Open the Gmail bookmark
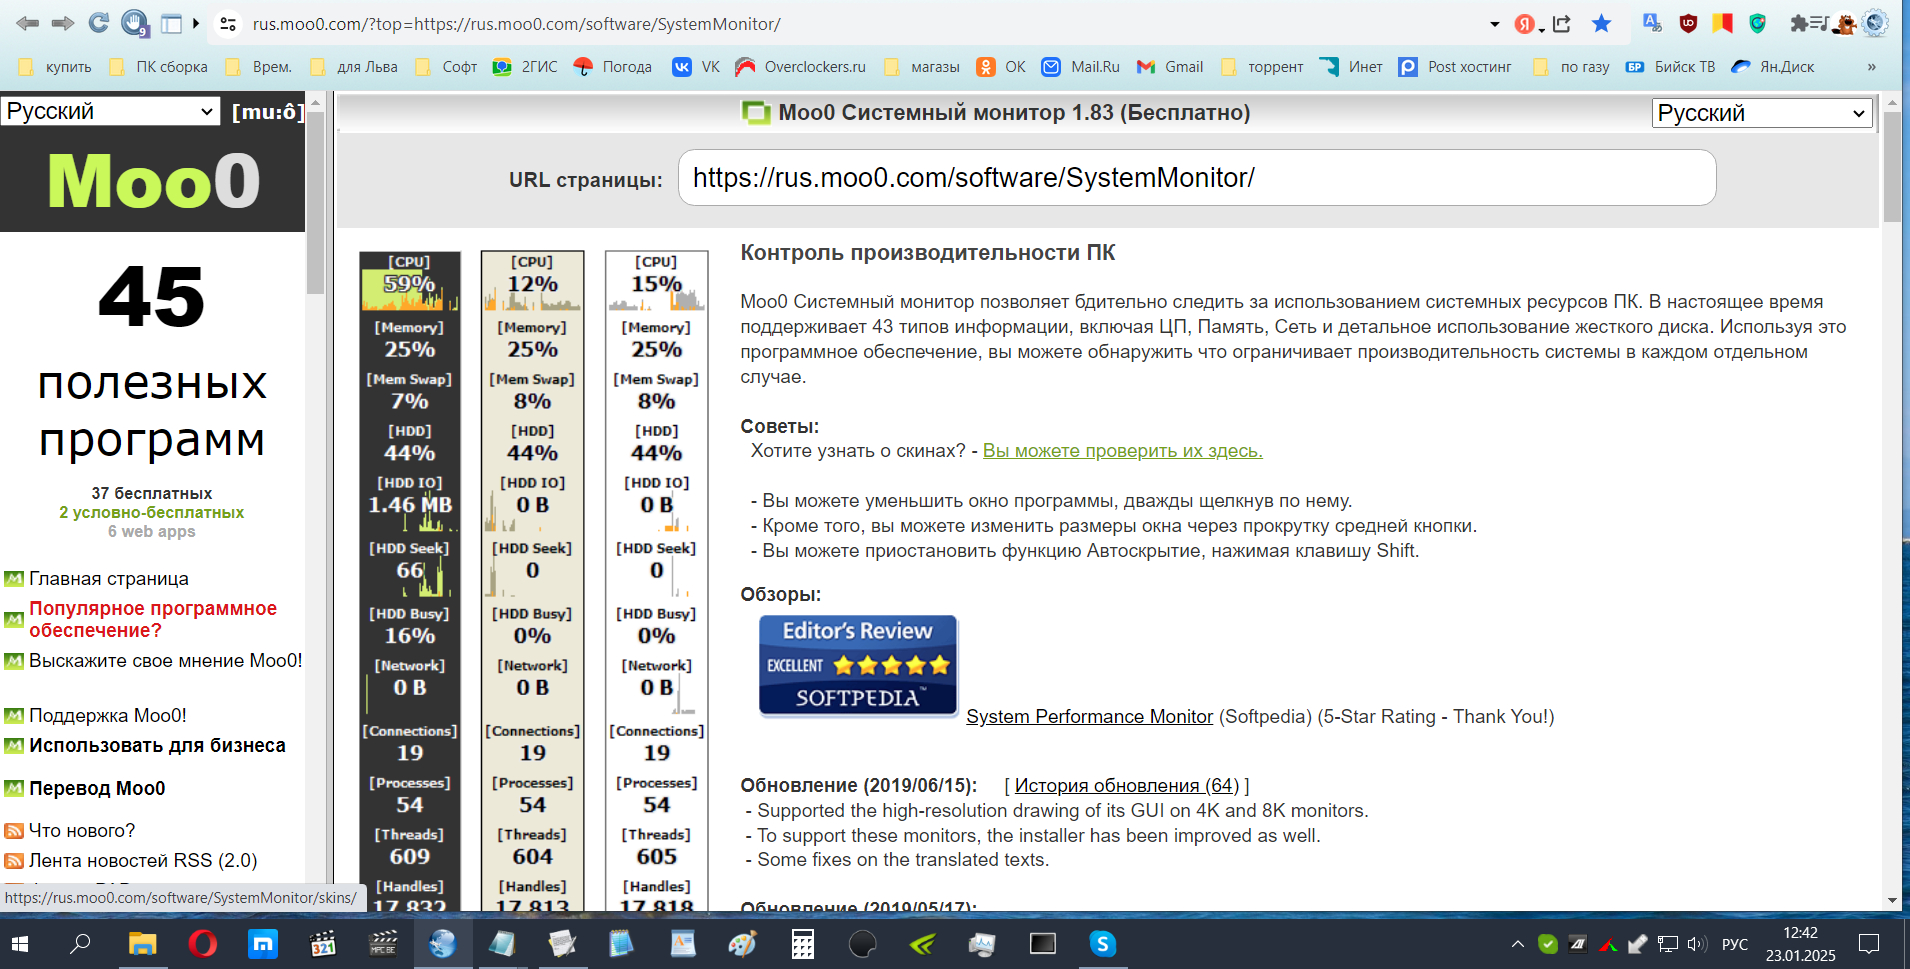 1169,67
